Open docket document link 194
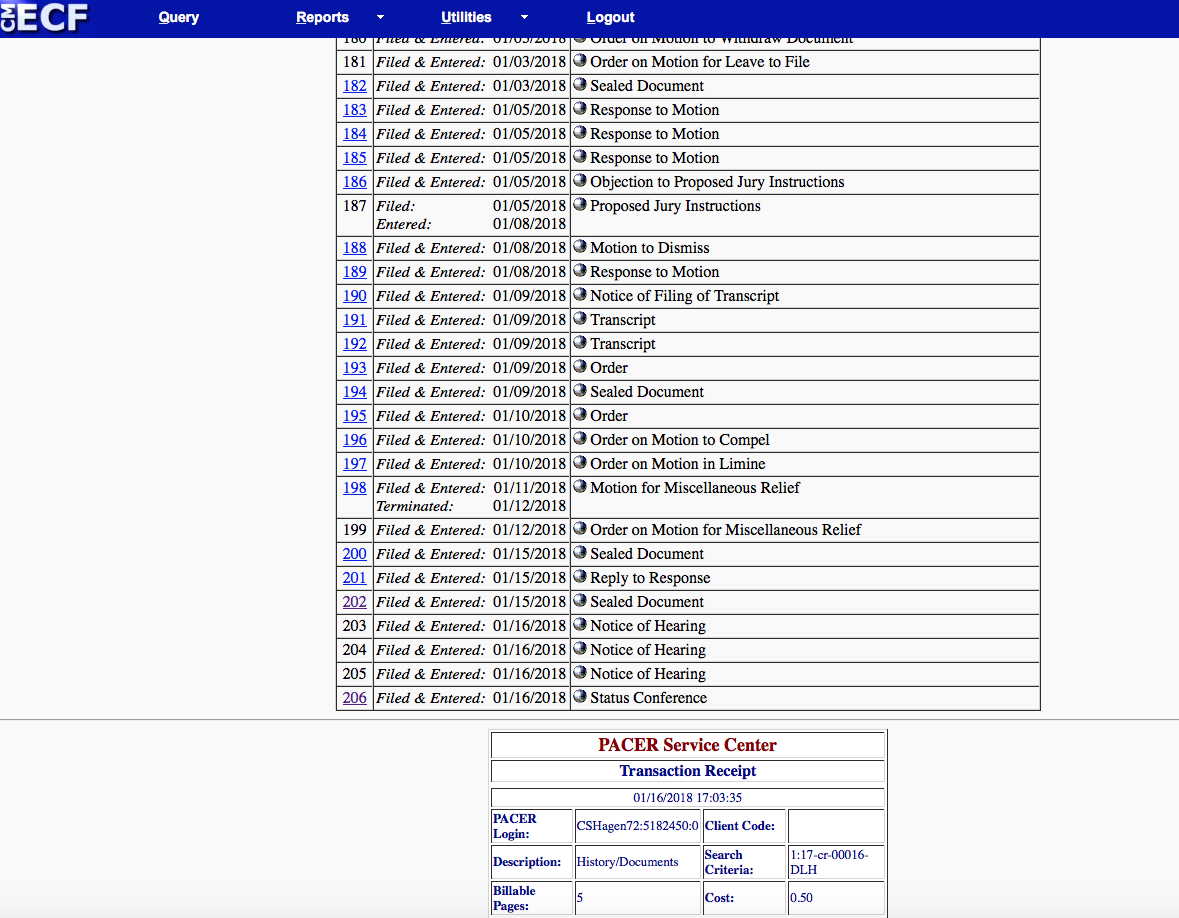 pos(355,392)
